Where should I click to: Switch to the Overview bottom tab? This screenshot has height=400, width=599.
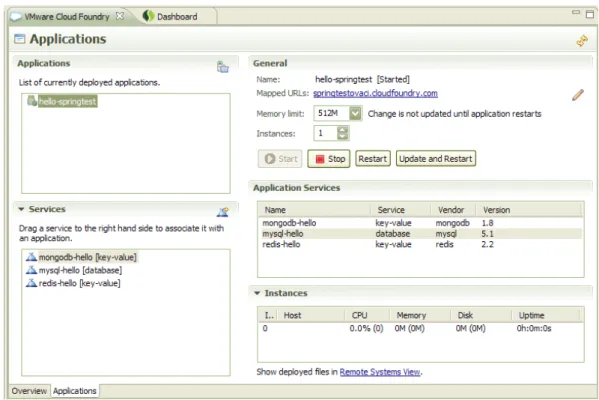29,391
